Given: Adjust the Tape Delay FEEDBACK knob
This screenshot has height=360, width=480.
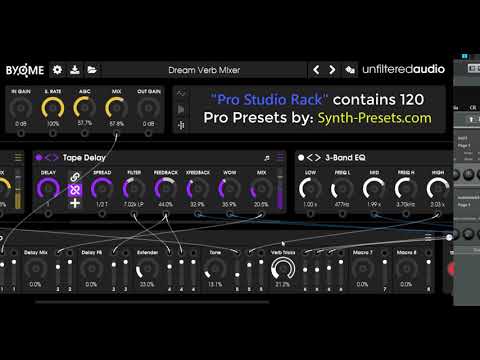Looking at the screenshot, I should click(x=165, y=188).
